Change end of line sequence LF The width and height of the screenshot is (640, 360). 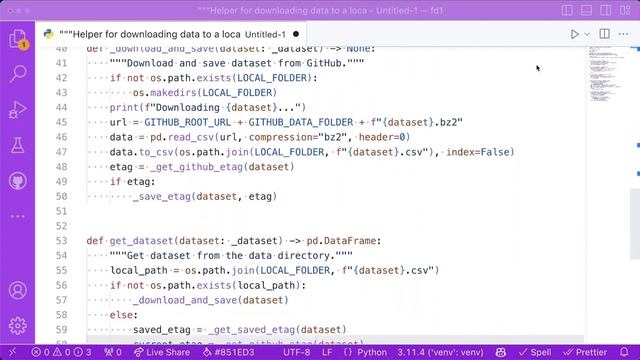pos(327,352)
